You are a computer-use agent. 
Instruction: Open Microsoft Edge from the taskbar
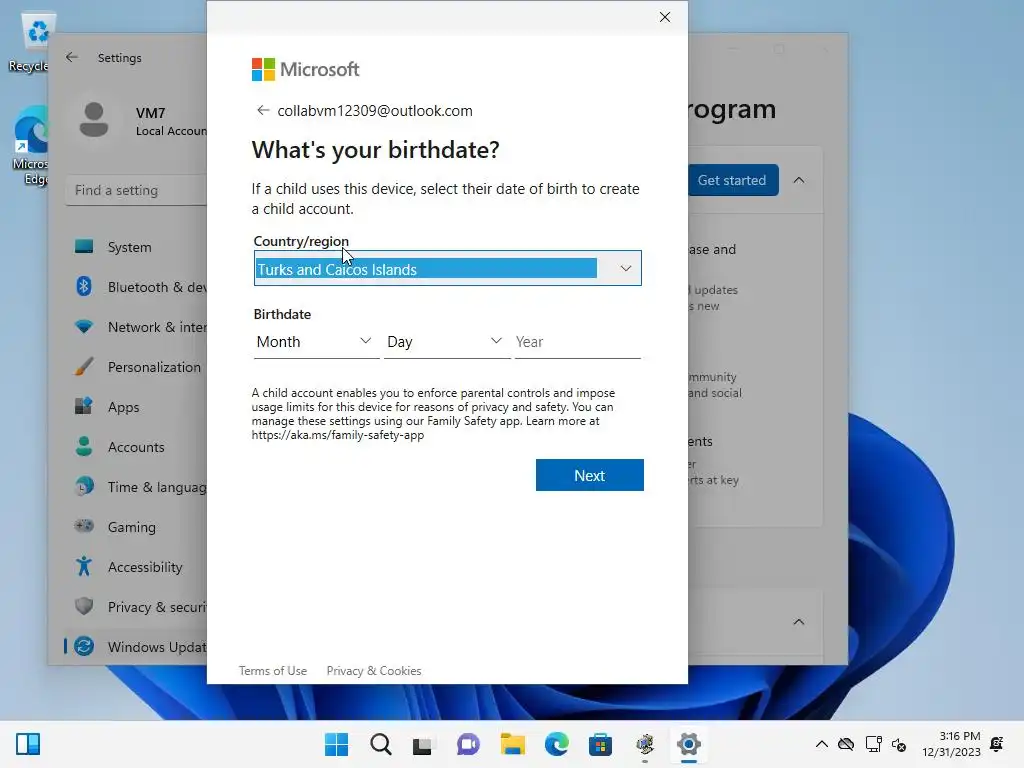click(x=556, y=744)
